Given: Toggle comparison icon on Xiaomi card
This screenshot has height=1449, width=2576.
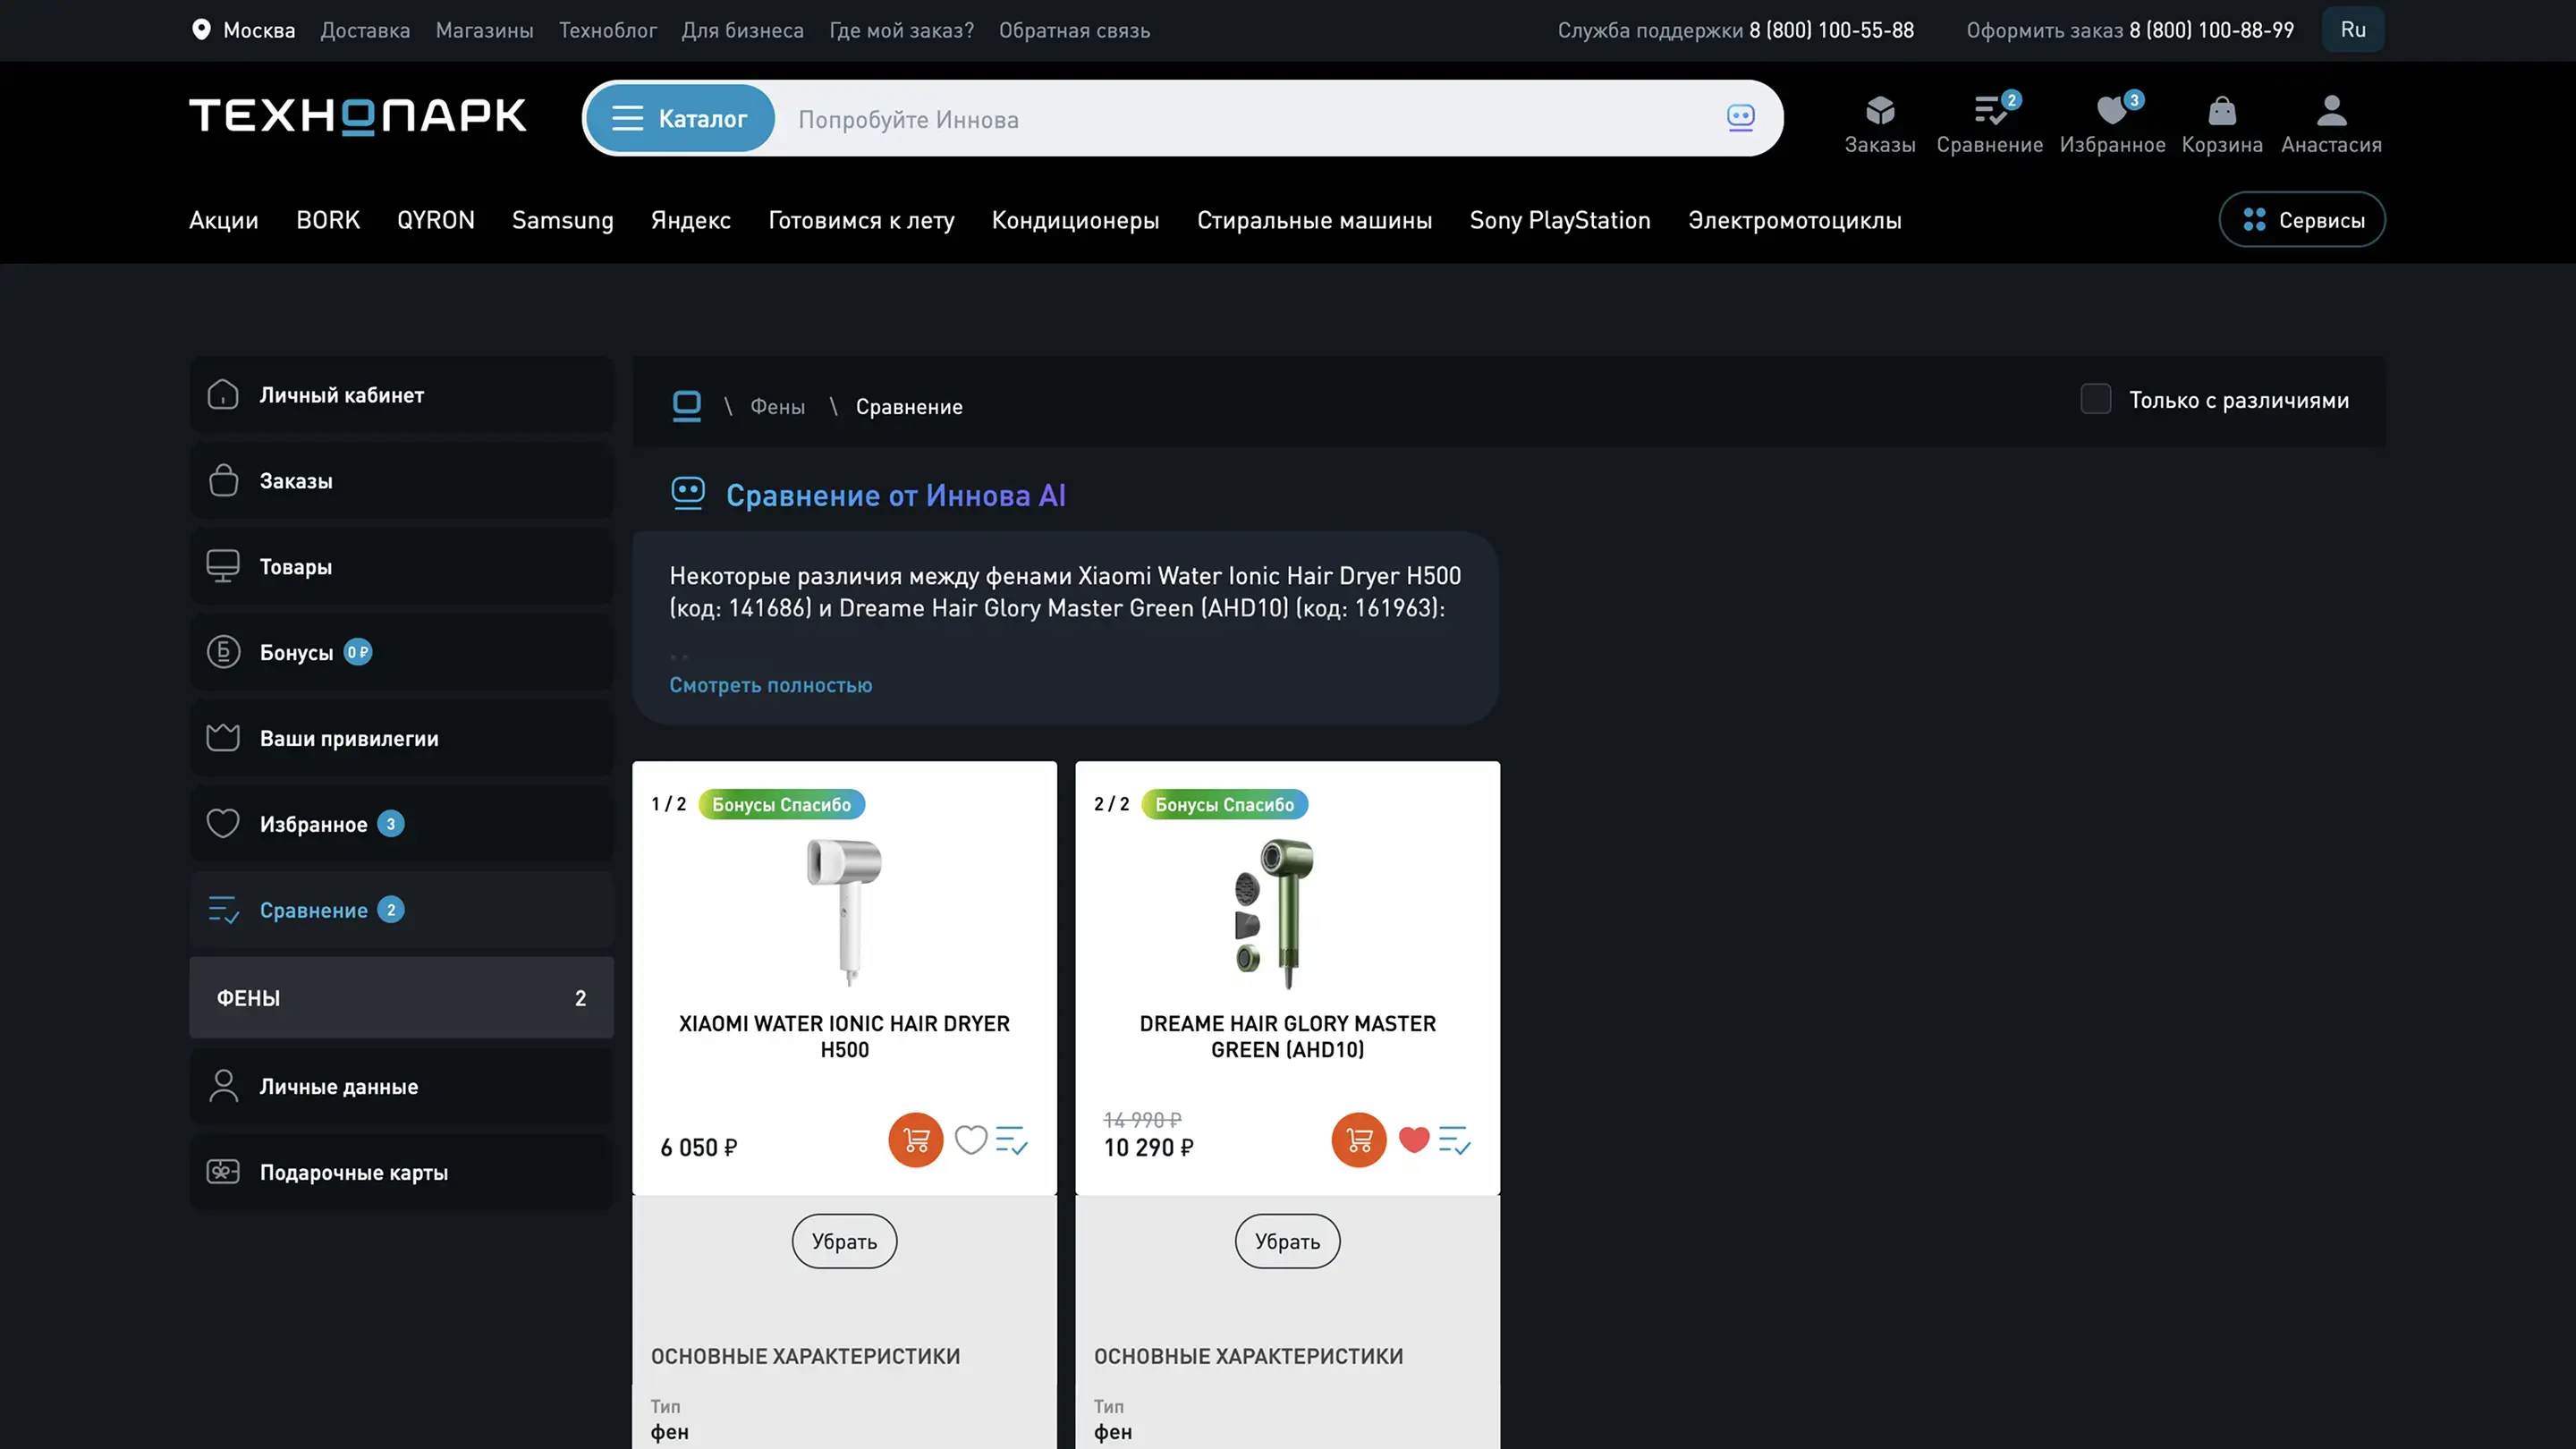Looking at the screenshot, I should pyautogui.click(x=1011, y=1140).
